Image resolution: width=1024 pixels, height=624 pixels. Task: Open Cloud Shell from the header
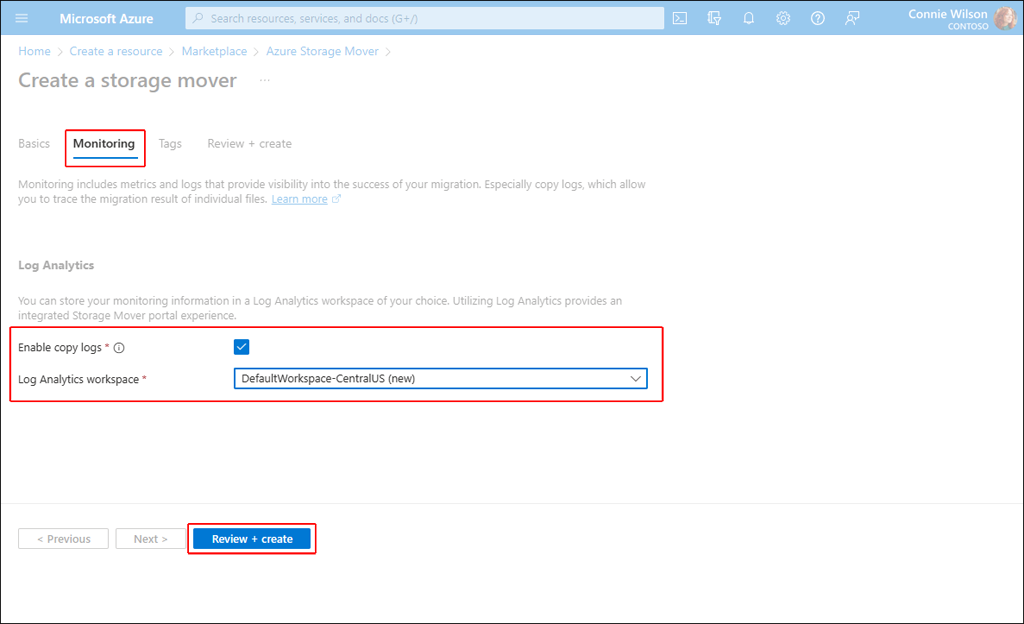(x=680, y=18)
